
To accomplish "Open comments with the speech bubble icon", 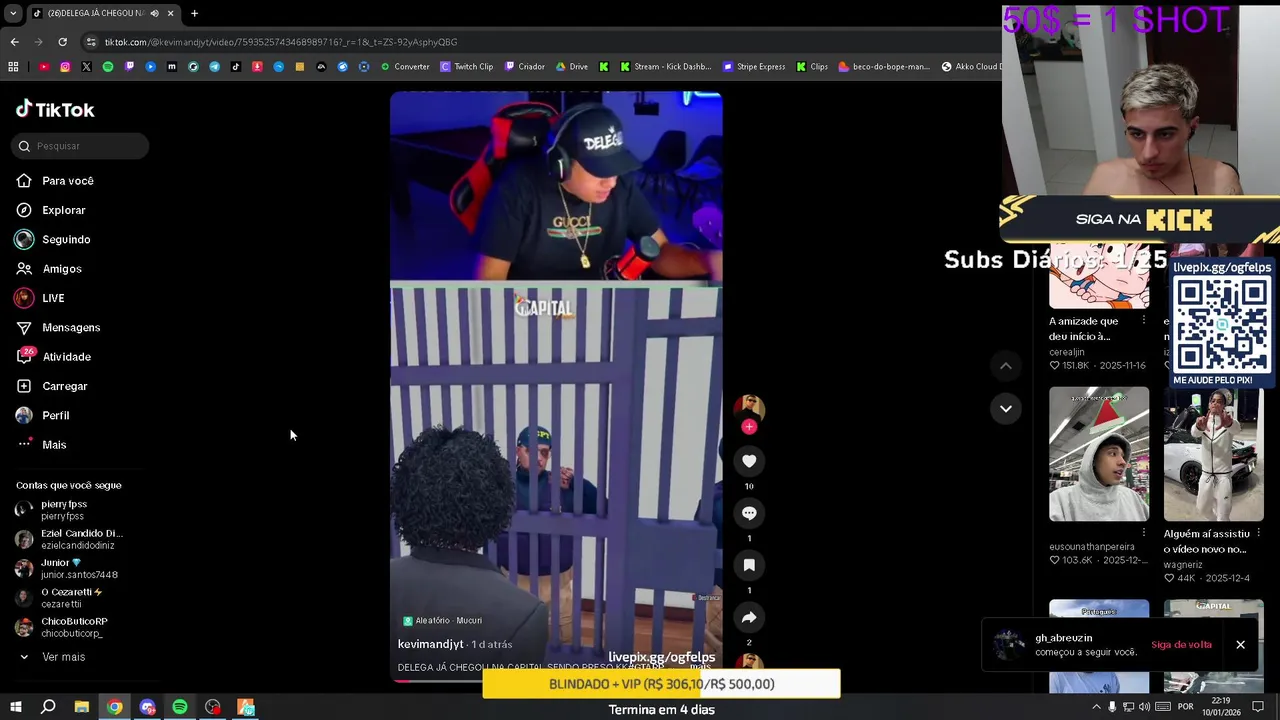I will [x=749, y=513].
